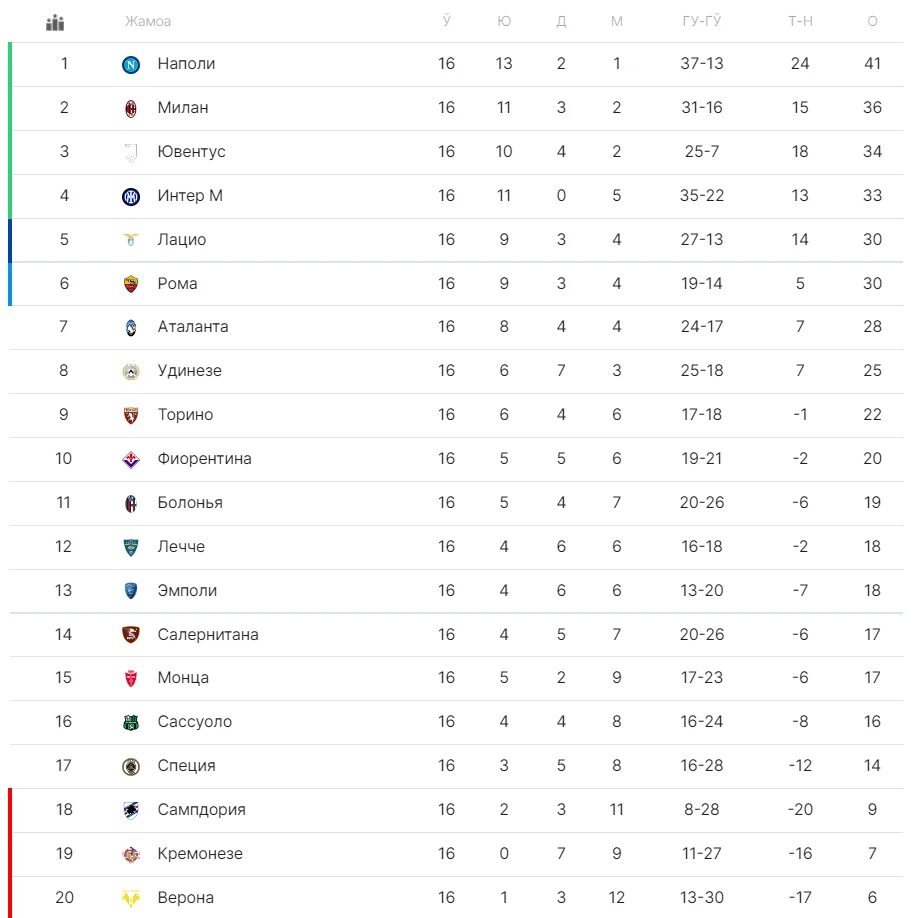Click the Верона club logo

(x=131, y=898)
